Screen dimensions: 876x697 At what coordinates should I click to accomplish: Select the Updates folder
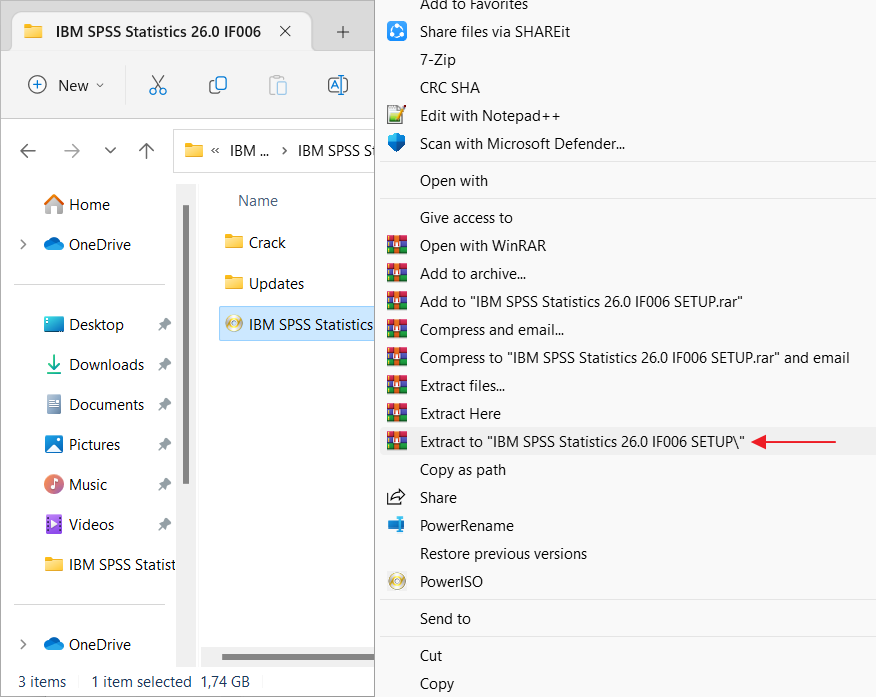[264, 283]
